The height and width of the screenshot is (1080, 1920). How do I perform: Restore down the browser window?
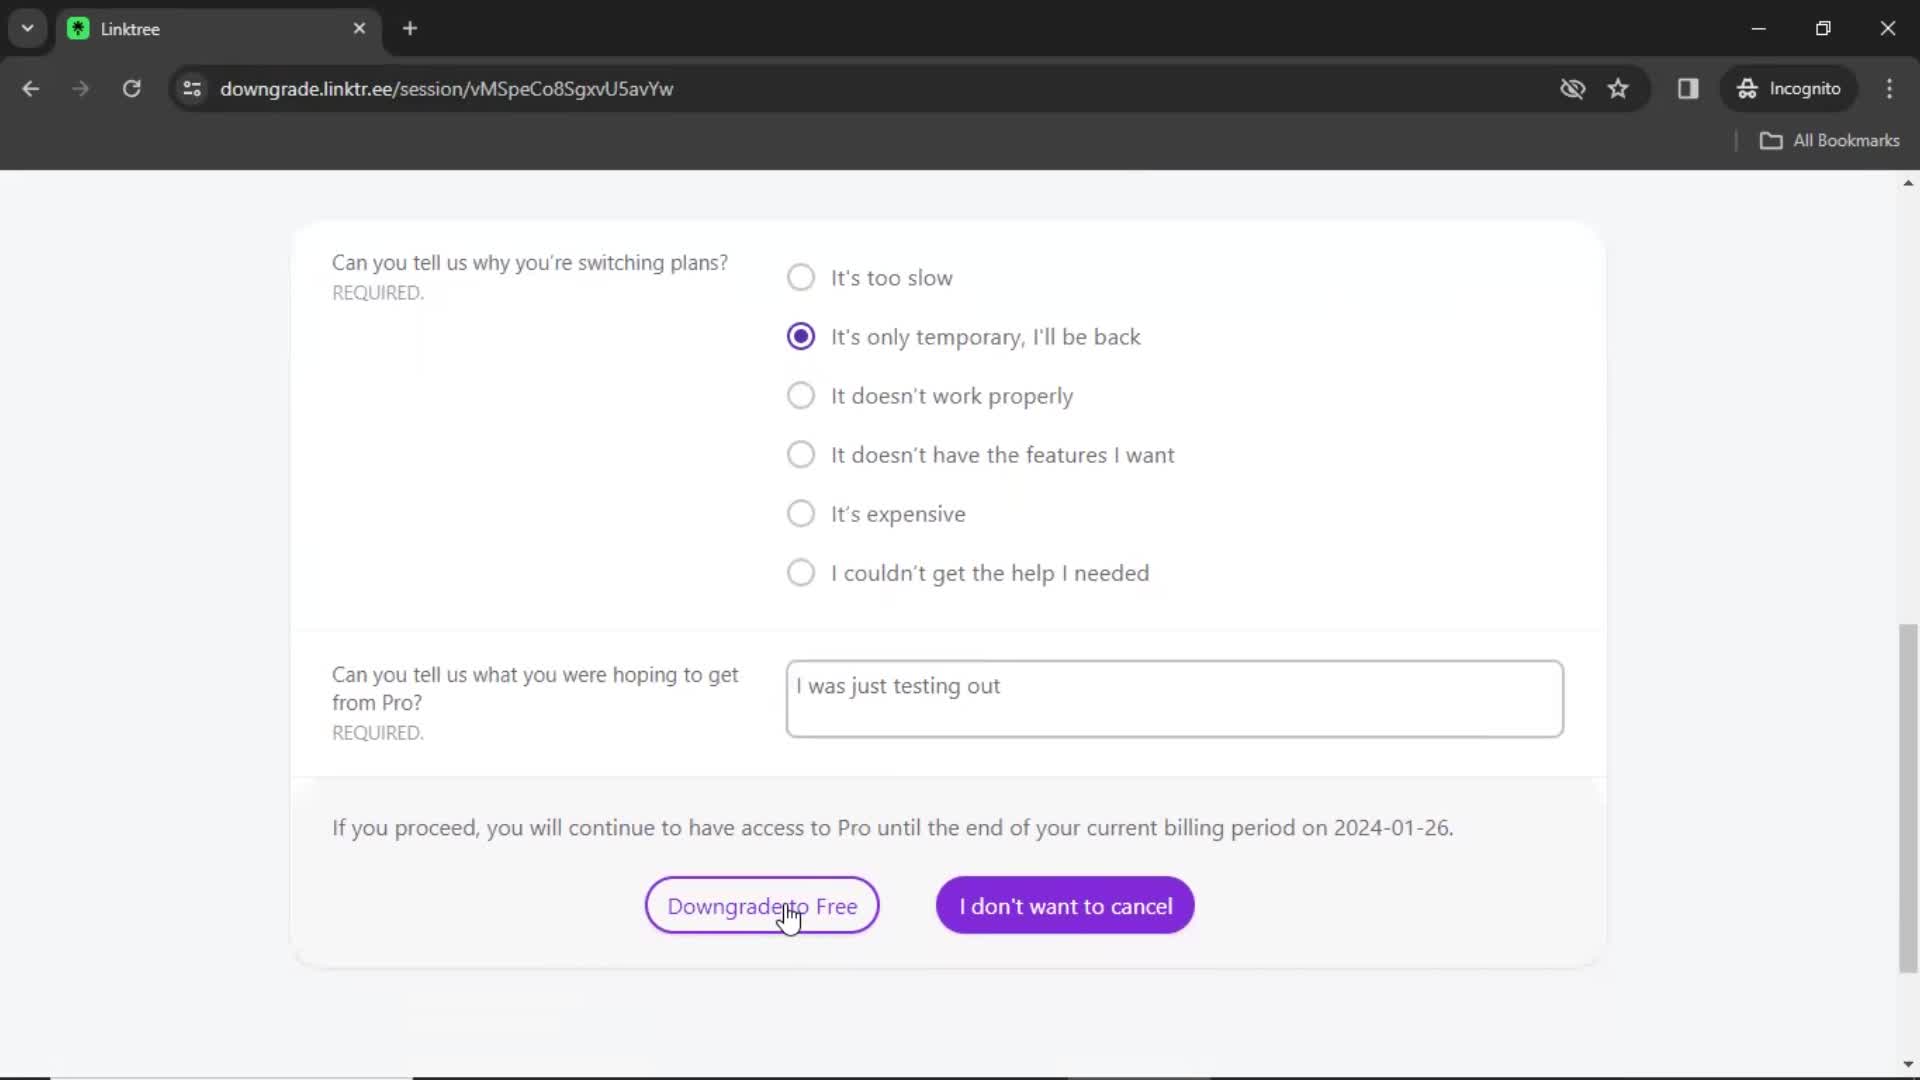tap(1823, 29)
